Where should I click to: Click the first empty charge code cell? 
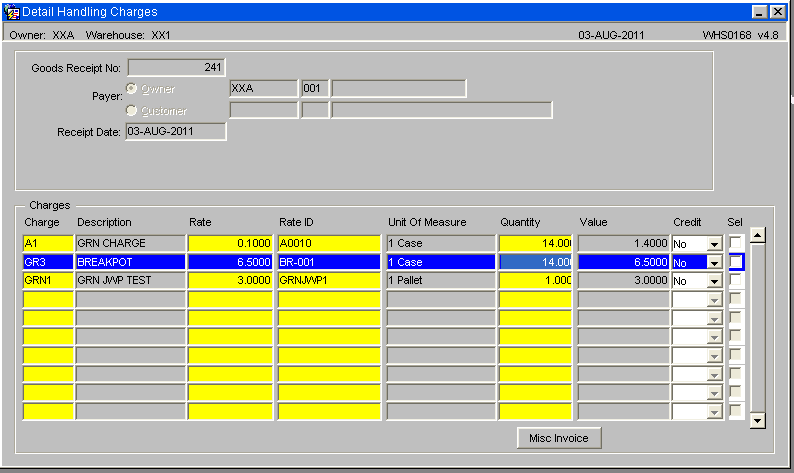pos(48,299)
